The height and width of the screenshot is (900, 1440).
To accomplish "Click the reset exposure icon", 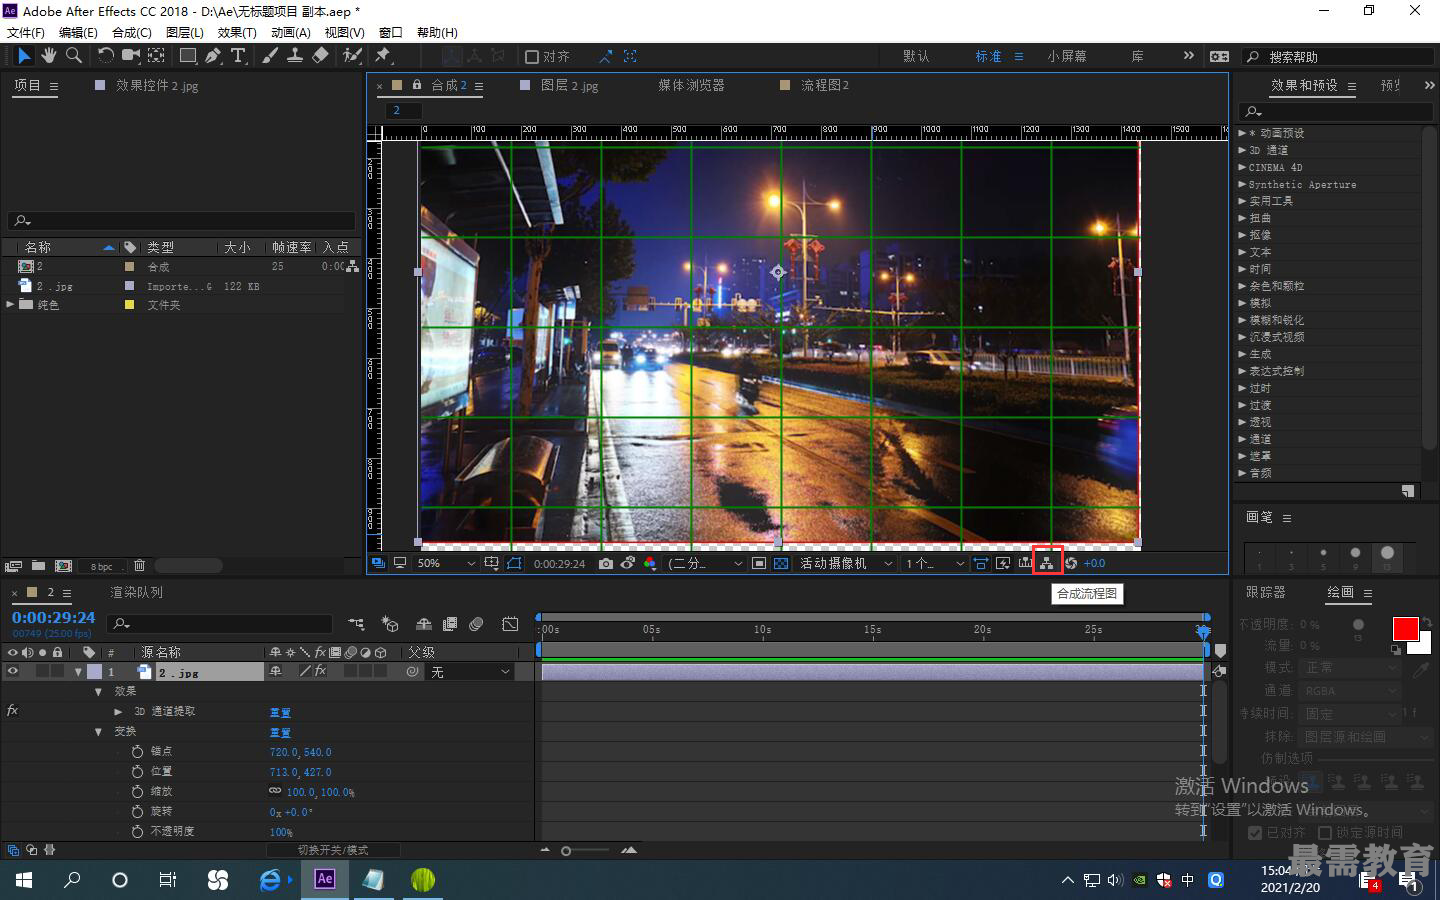I will (1071, 563).
